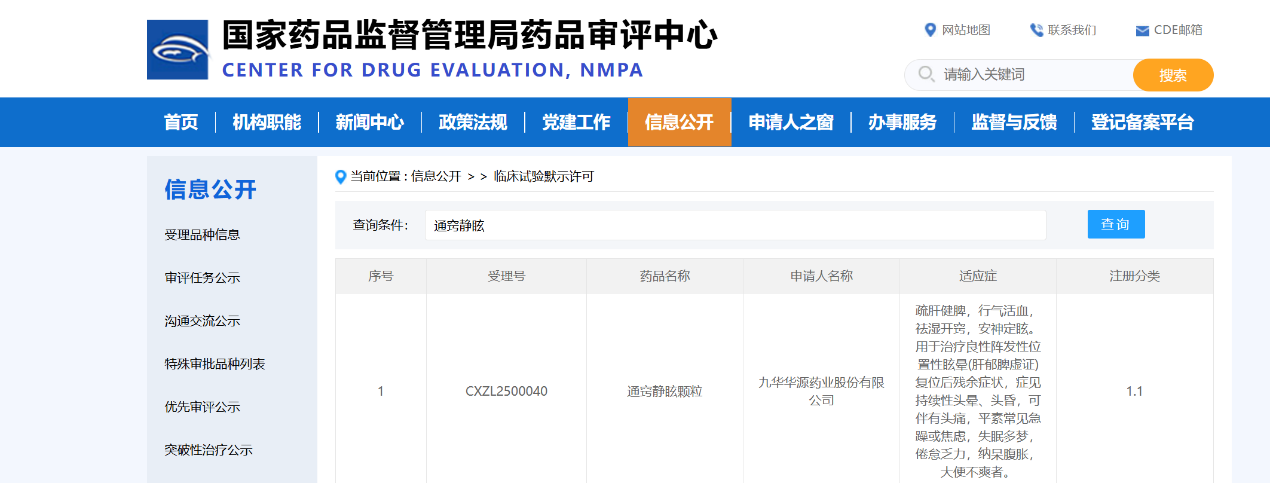Click the row number 1 cell
The height and width of the screenshot is (483, 1270).
[381, 391]
